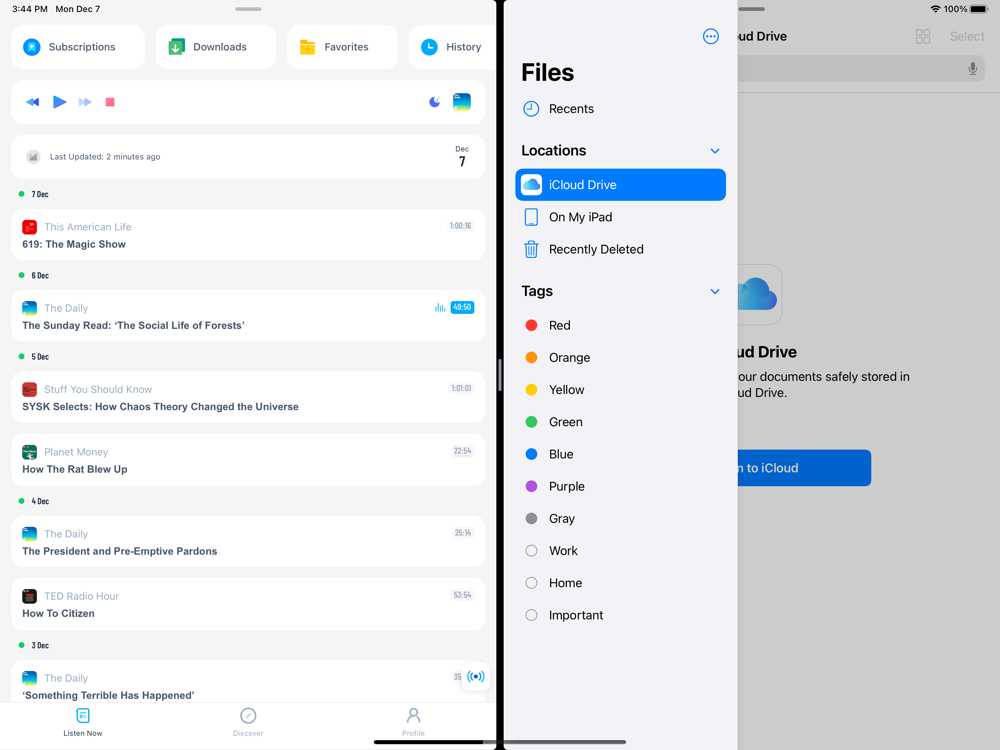1000x750 pixels.
Task: Select the Home tag
Action: [621, 583]
